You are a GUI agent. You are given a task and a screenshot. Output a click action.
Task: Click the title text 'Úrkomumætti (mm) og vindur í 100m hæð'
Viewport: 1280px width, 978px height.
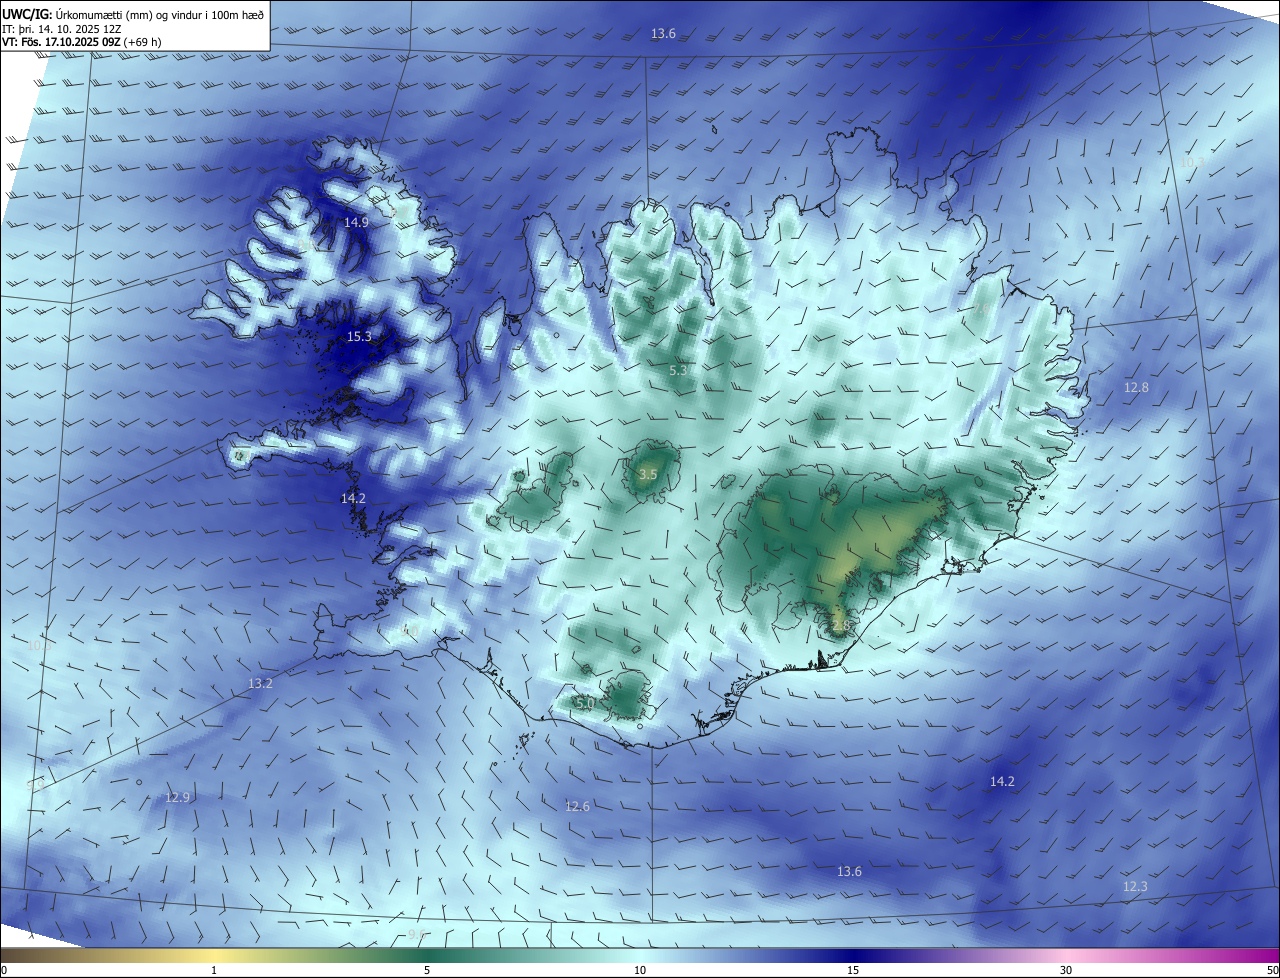[x=160, y=15]
